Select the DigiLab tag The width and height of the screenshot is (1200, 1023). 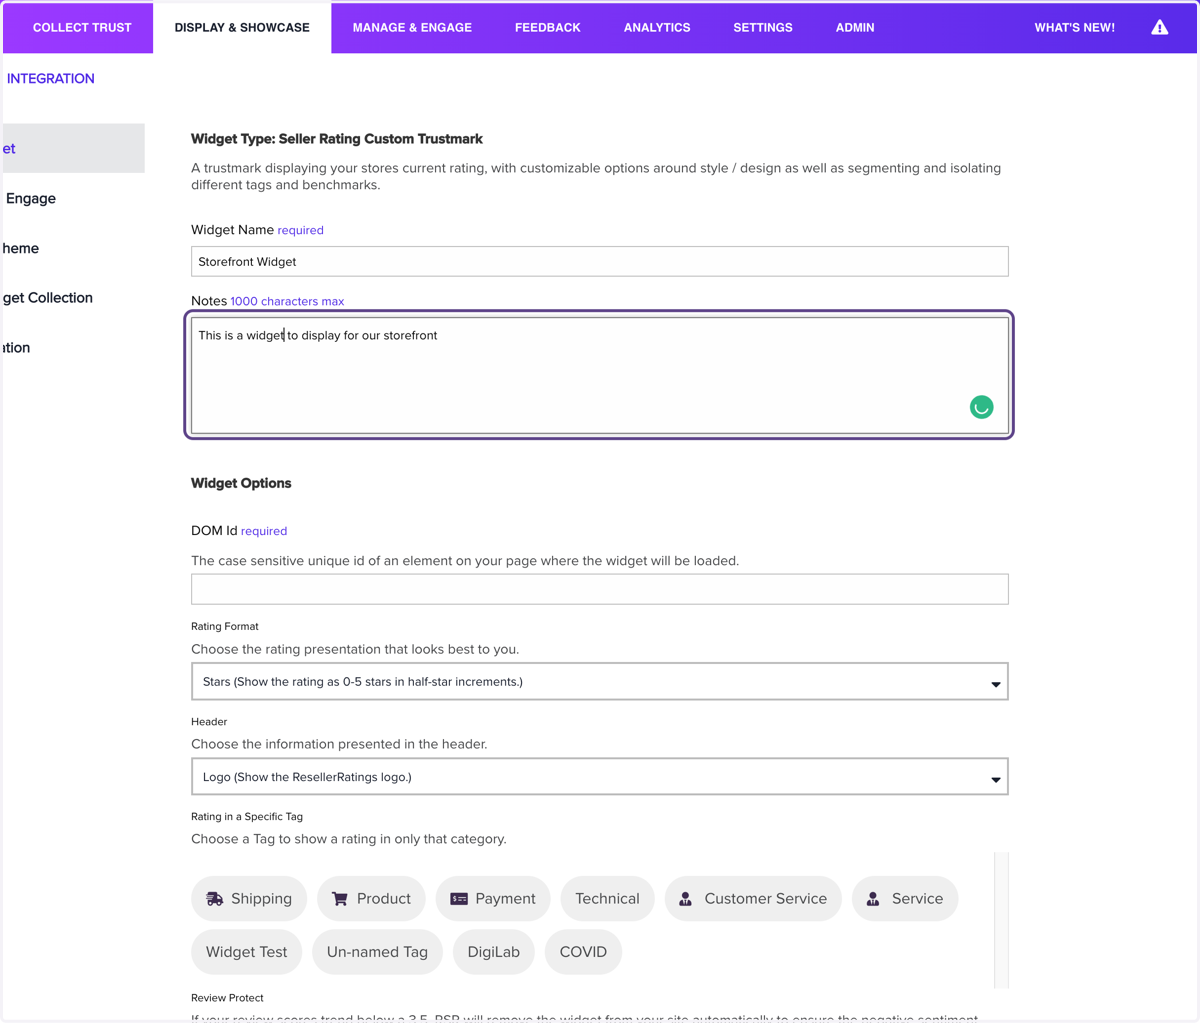[493, 951]
